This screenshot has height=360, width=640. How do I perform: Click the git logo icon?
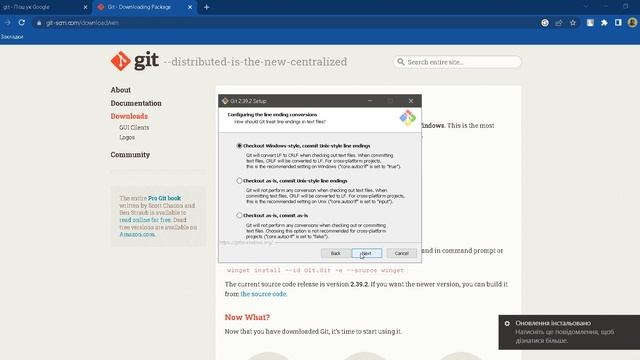click(120, 61)
